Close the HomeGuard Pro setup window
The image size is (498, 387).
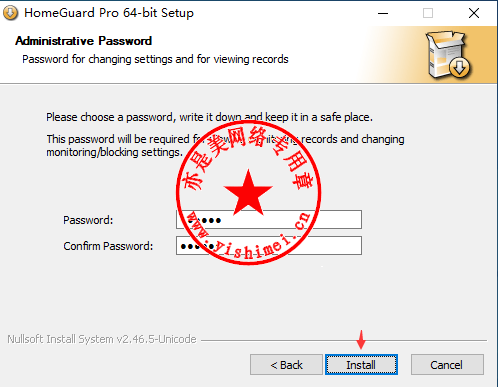pos(474,13)
